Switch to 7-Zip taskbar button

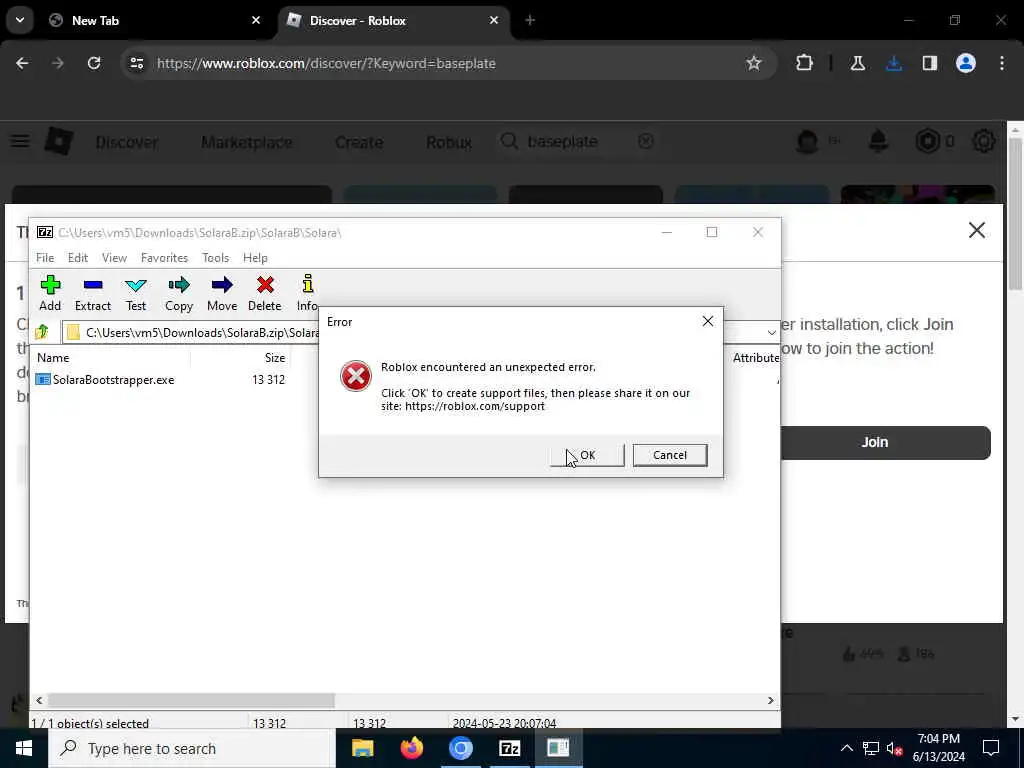click(509, 748)
